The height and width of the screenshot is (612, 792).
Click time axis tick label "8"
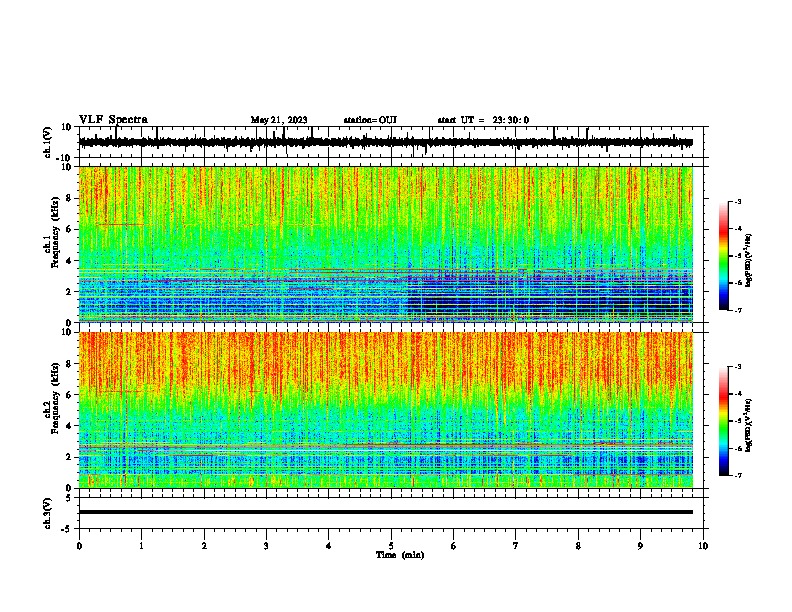[x=578, y=546]
